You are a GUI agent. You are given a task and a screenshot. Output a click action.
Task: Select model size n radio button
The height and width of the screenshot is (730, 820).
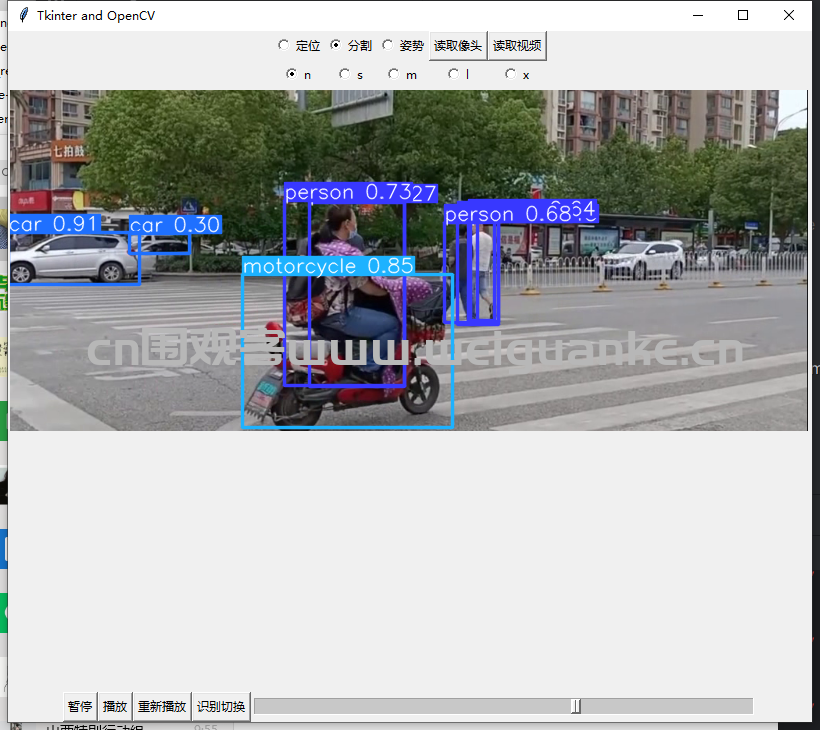[x=298, y=74]
